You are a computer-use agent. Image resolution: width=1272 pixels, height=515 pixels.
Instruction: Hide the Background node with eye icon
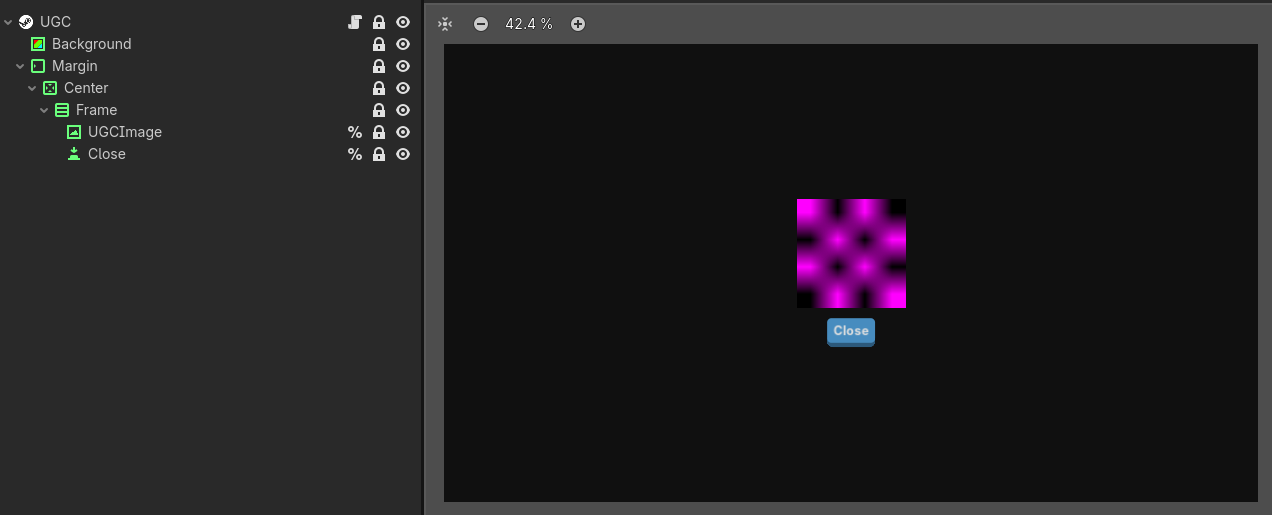coord(403,44)
